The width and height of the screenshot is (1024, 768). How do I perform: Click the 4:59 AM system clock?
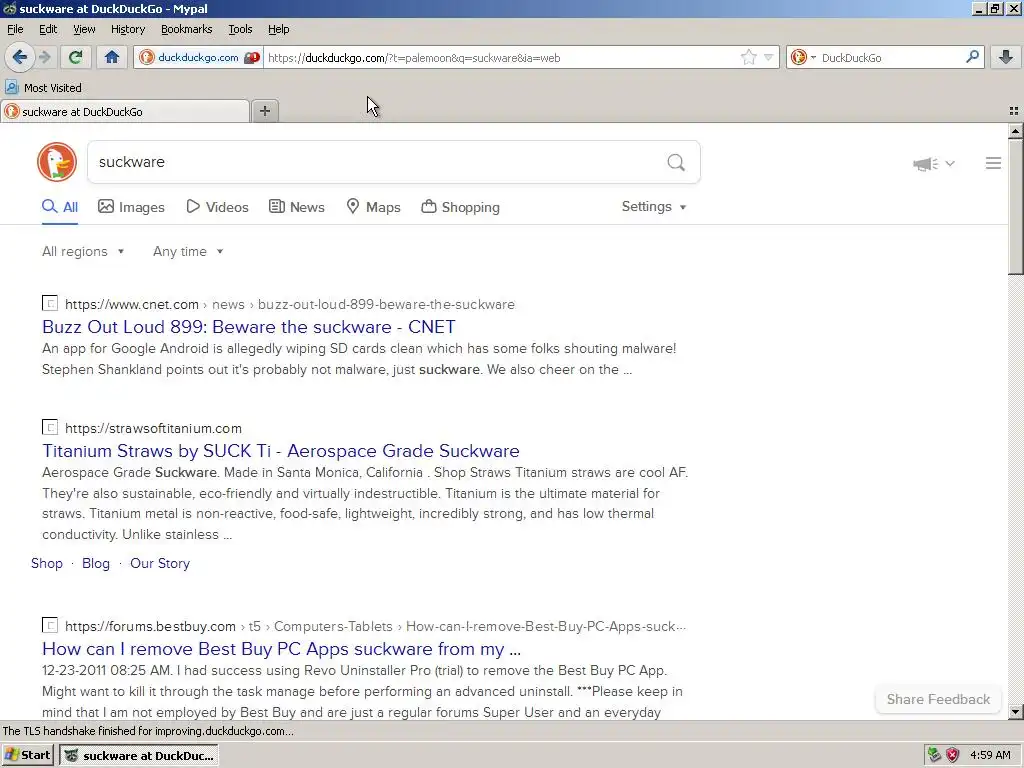(x=990, y=755)
